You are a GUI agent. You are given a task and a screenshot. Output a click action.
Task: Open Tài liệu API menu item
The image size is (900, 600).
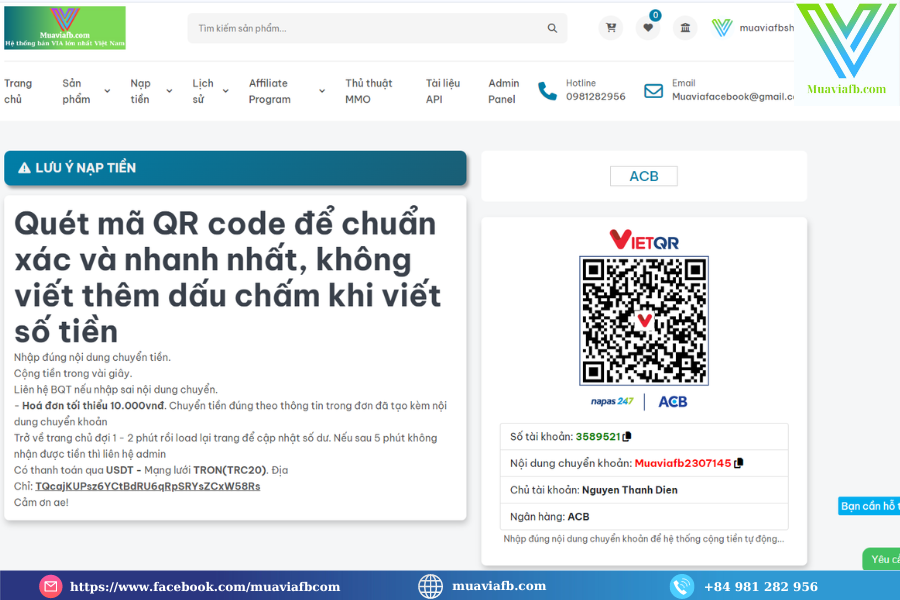click(443, 91)
